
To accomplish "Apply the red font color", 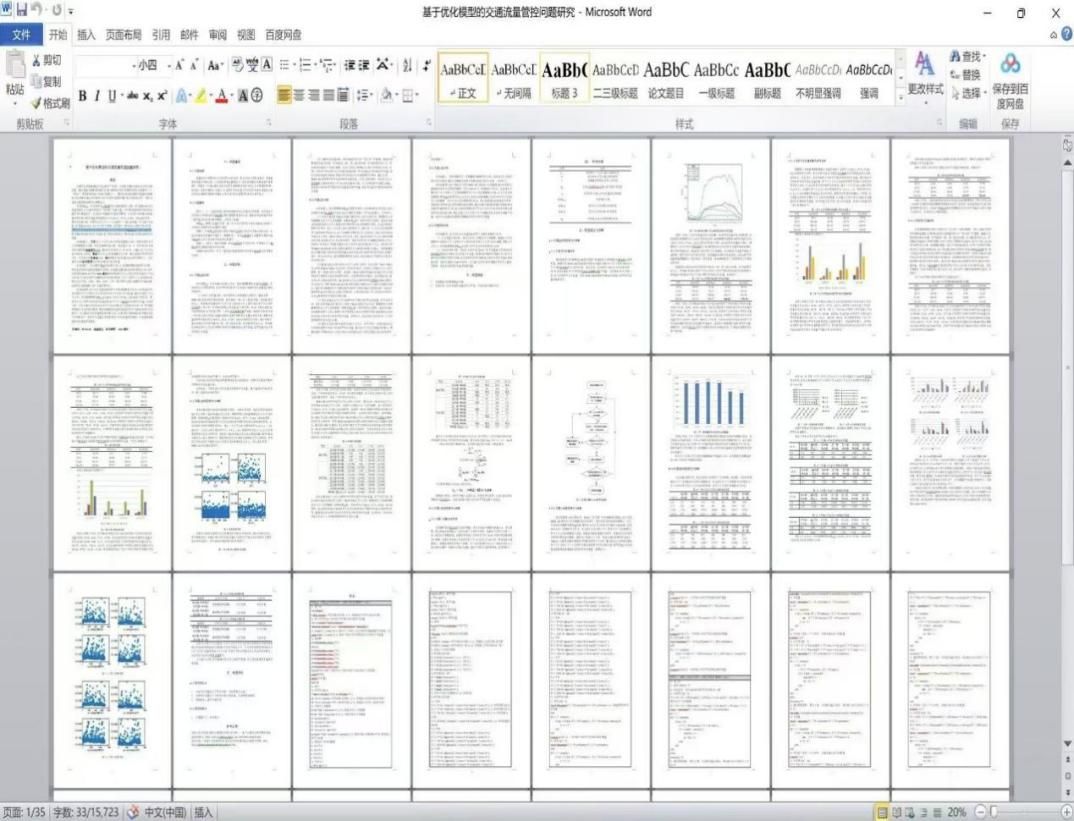I will tap(221, 95).
